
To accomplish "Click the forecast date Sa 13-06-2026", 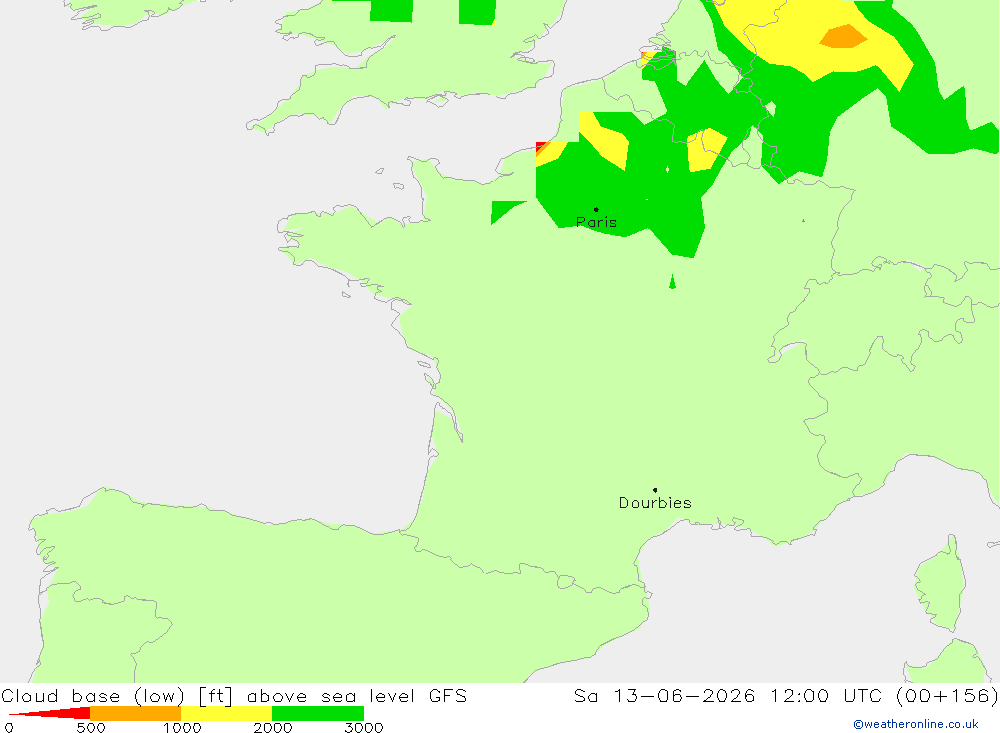I will (665, 696).
